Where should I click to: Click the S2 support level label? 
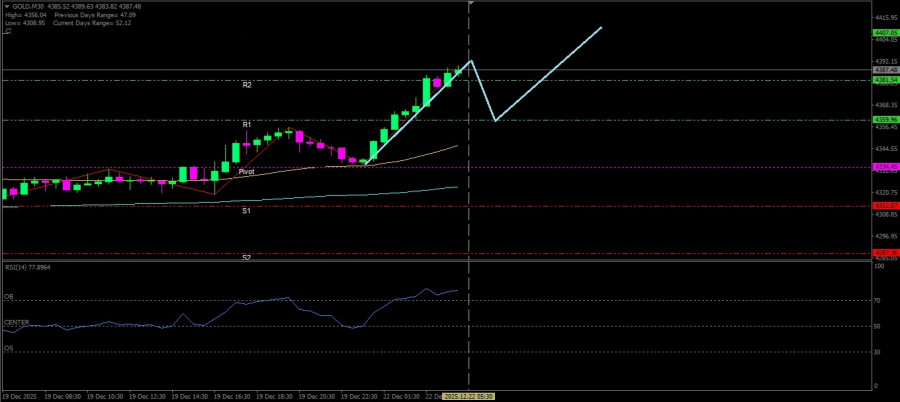246,257
